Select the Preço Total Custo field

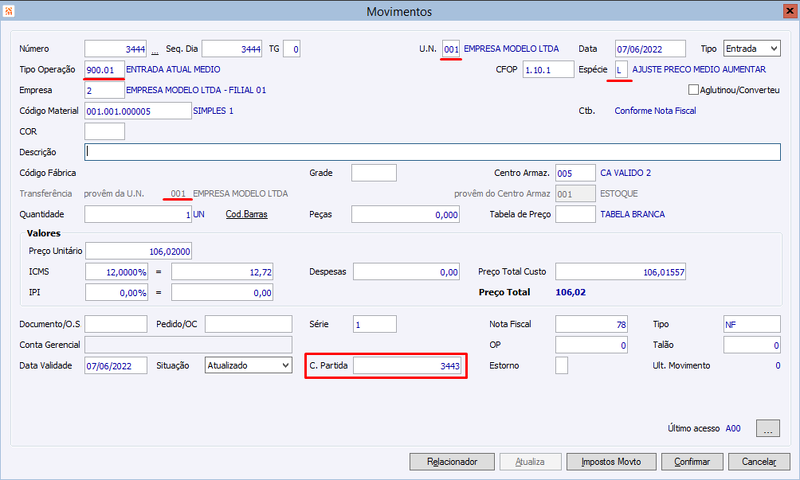[620, 271]
